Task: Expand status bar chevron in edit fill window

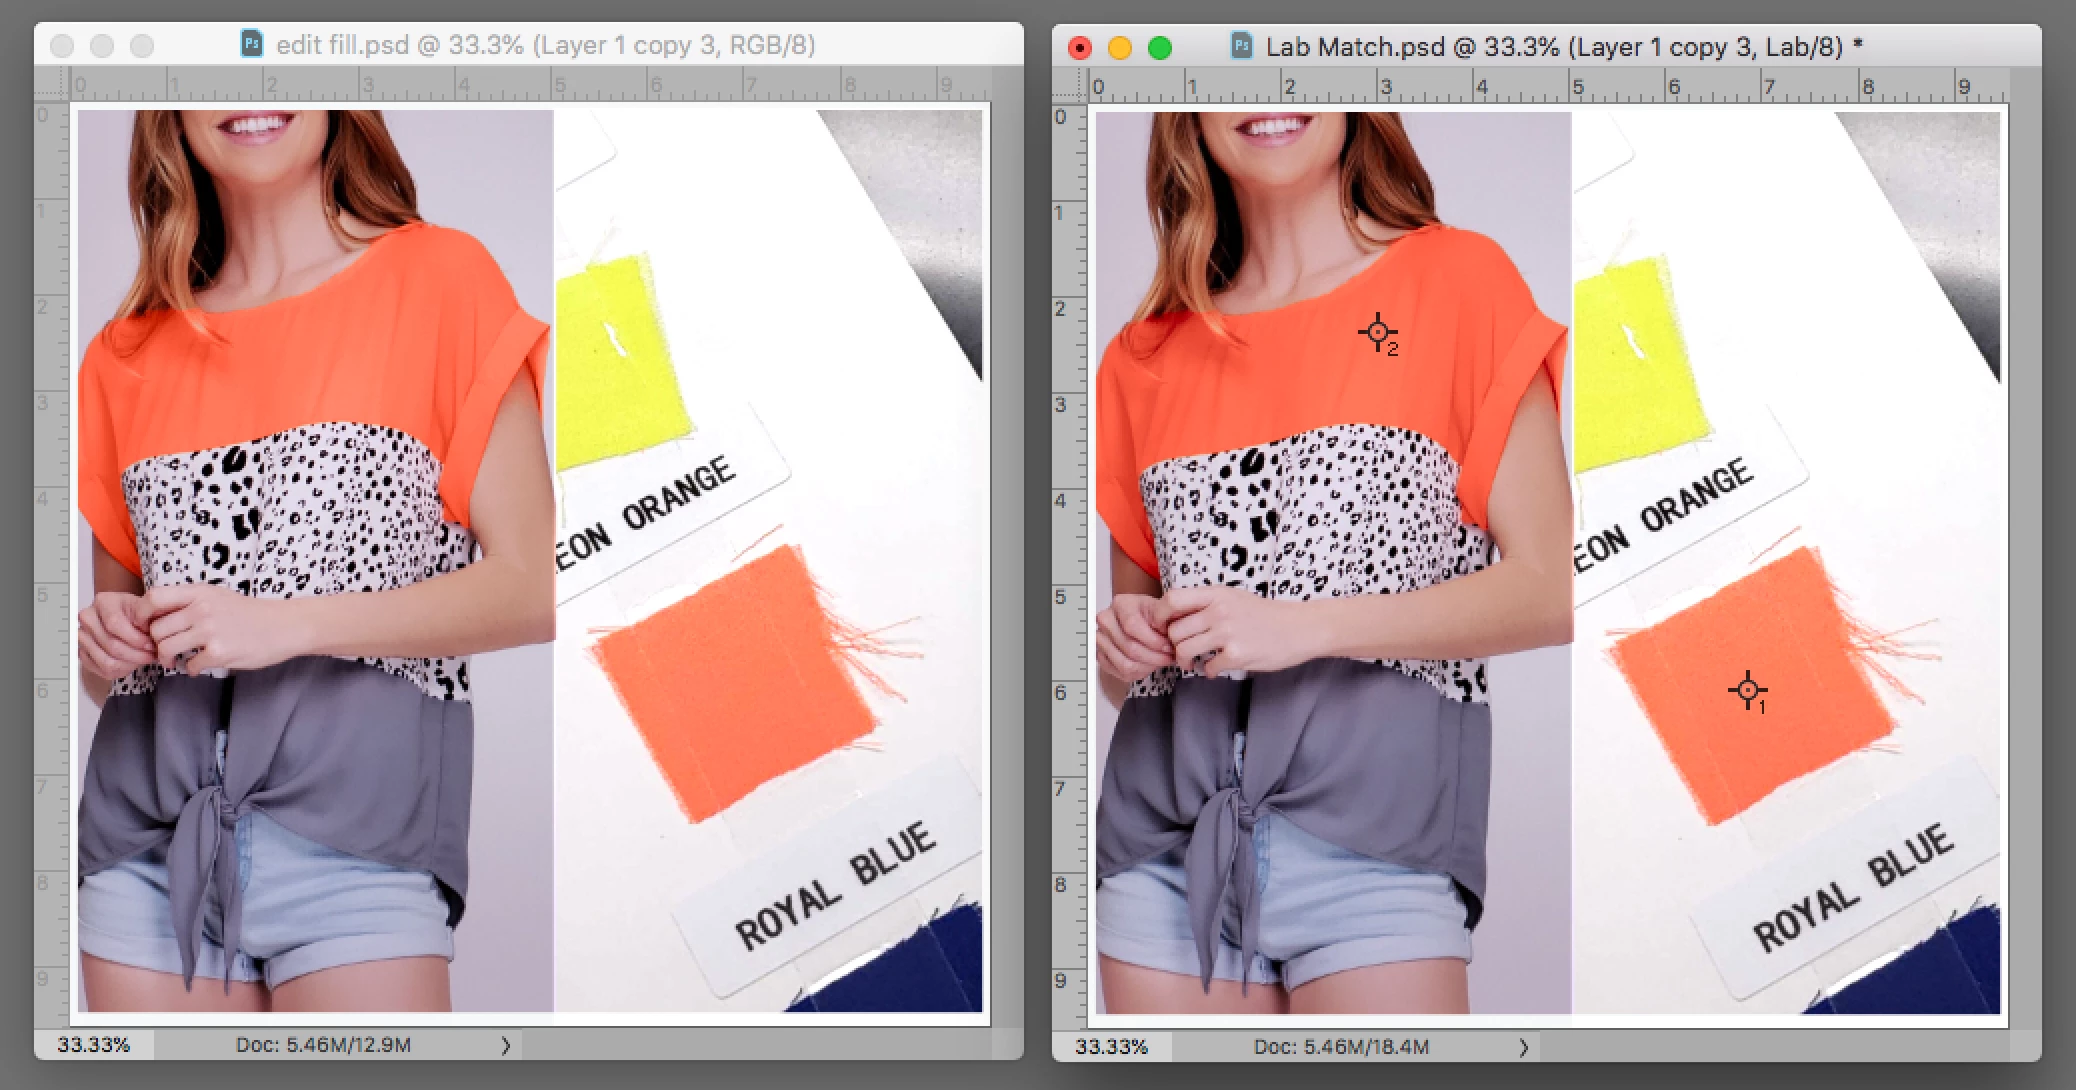Action: coord(506,1045)
